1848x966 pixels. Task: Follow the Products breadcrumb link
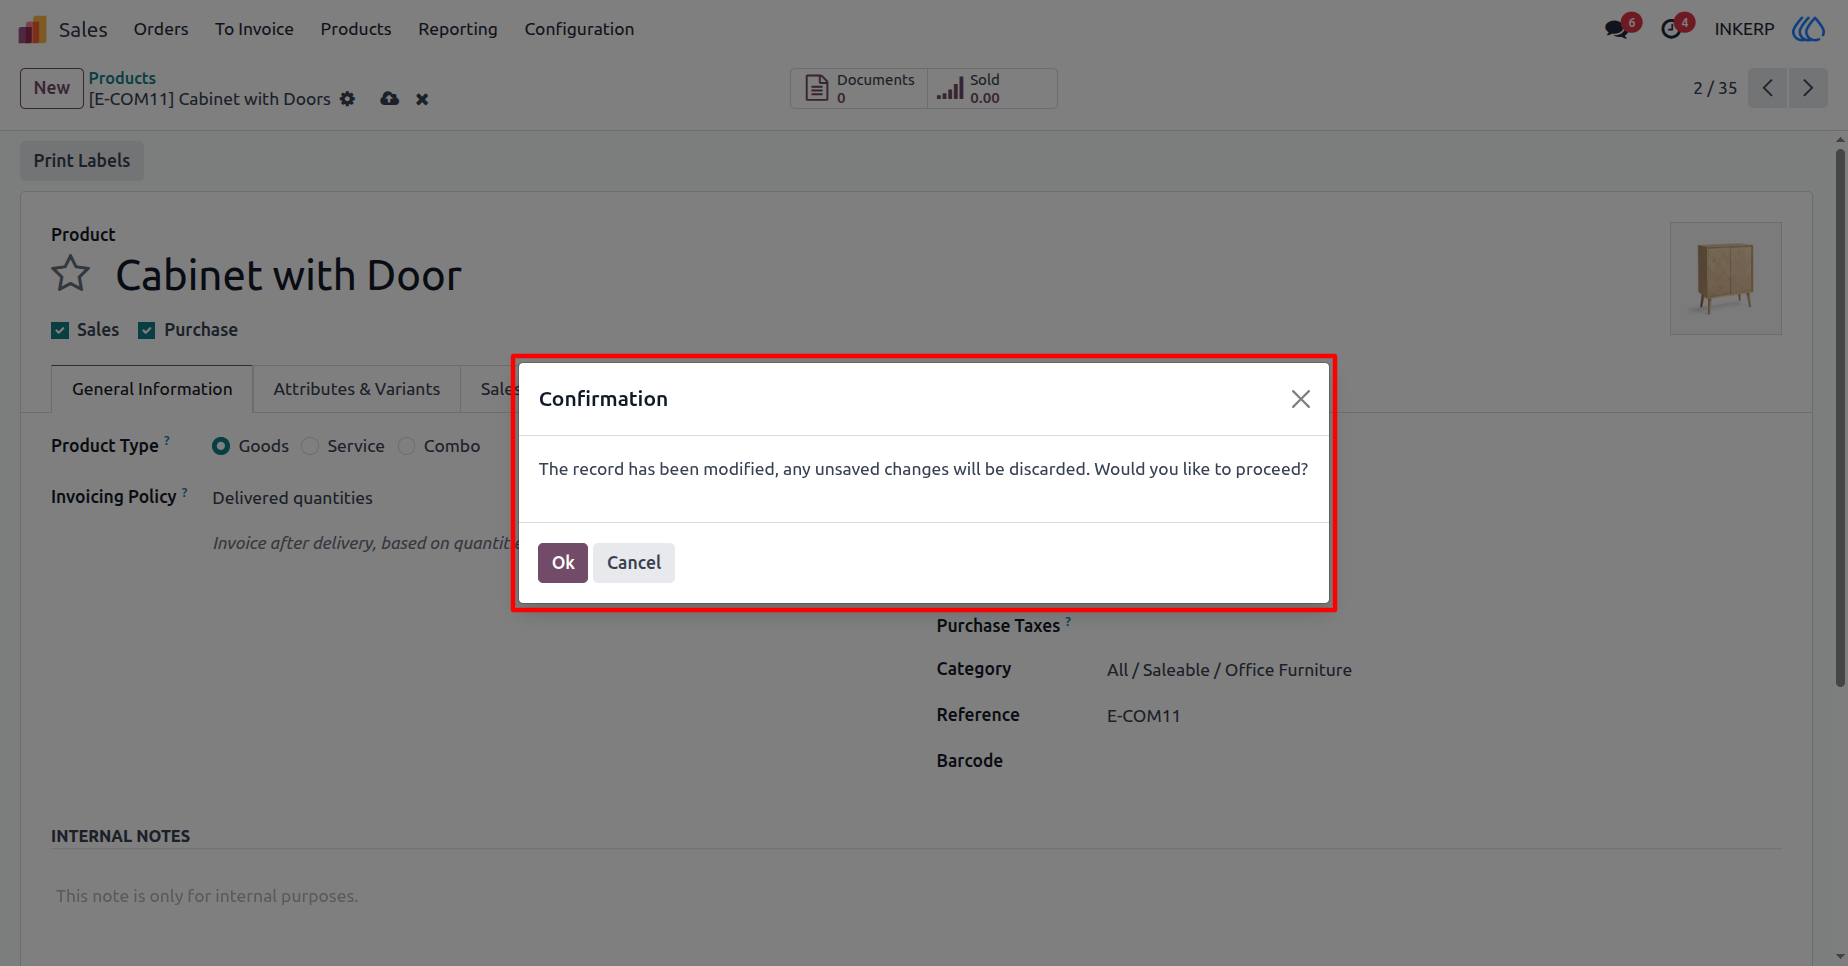point(122,78)
